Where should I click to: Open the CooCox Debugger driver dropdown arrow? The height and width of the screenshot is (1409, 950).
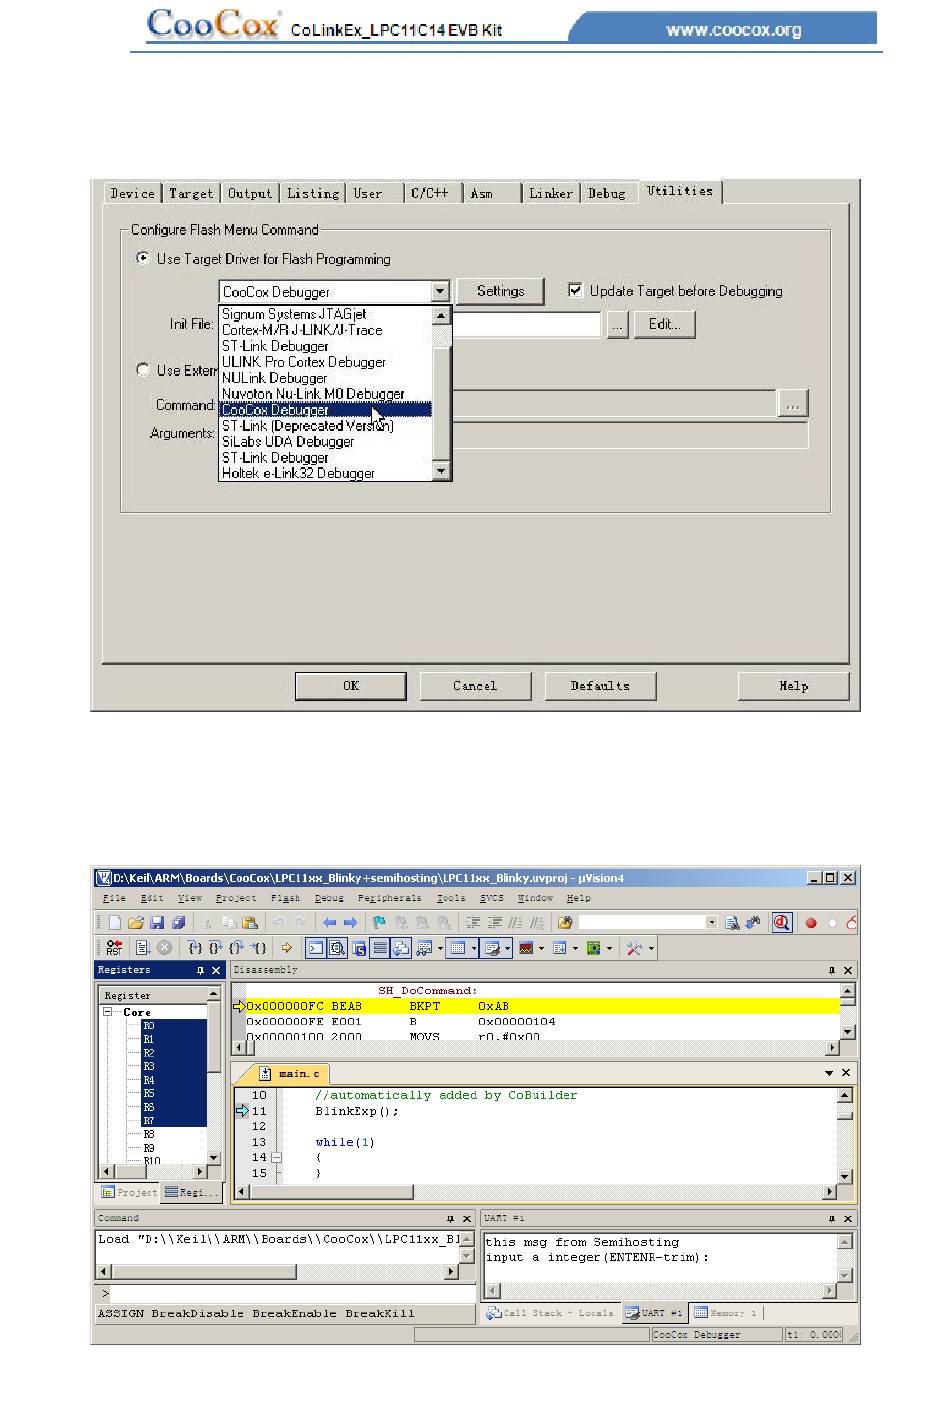440,292
